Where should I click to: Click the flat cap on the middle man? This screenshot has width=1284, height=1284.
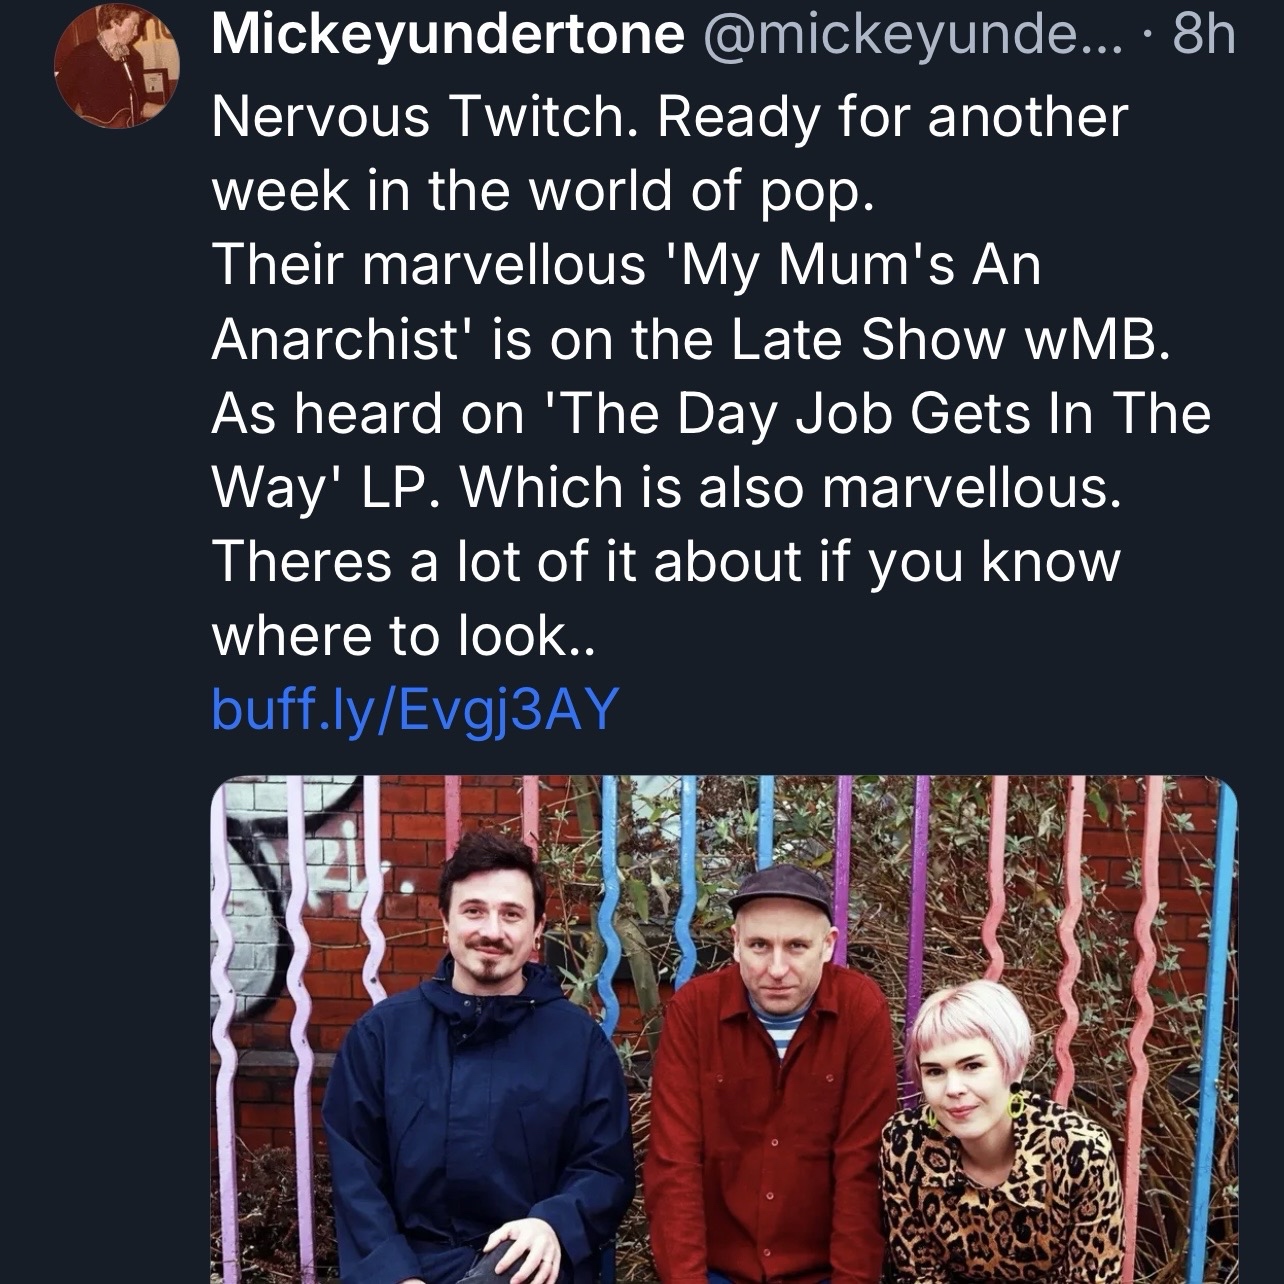point(780,886)
